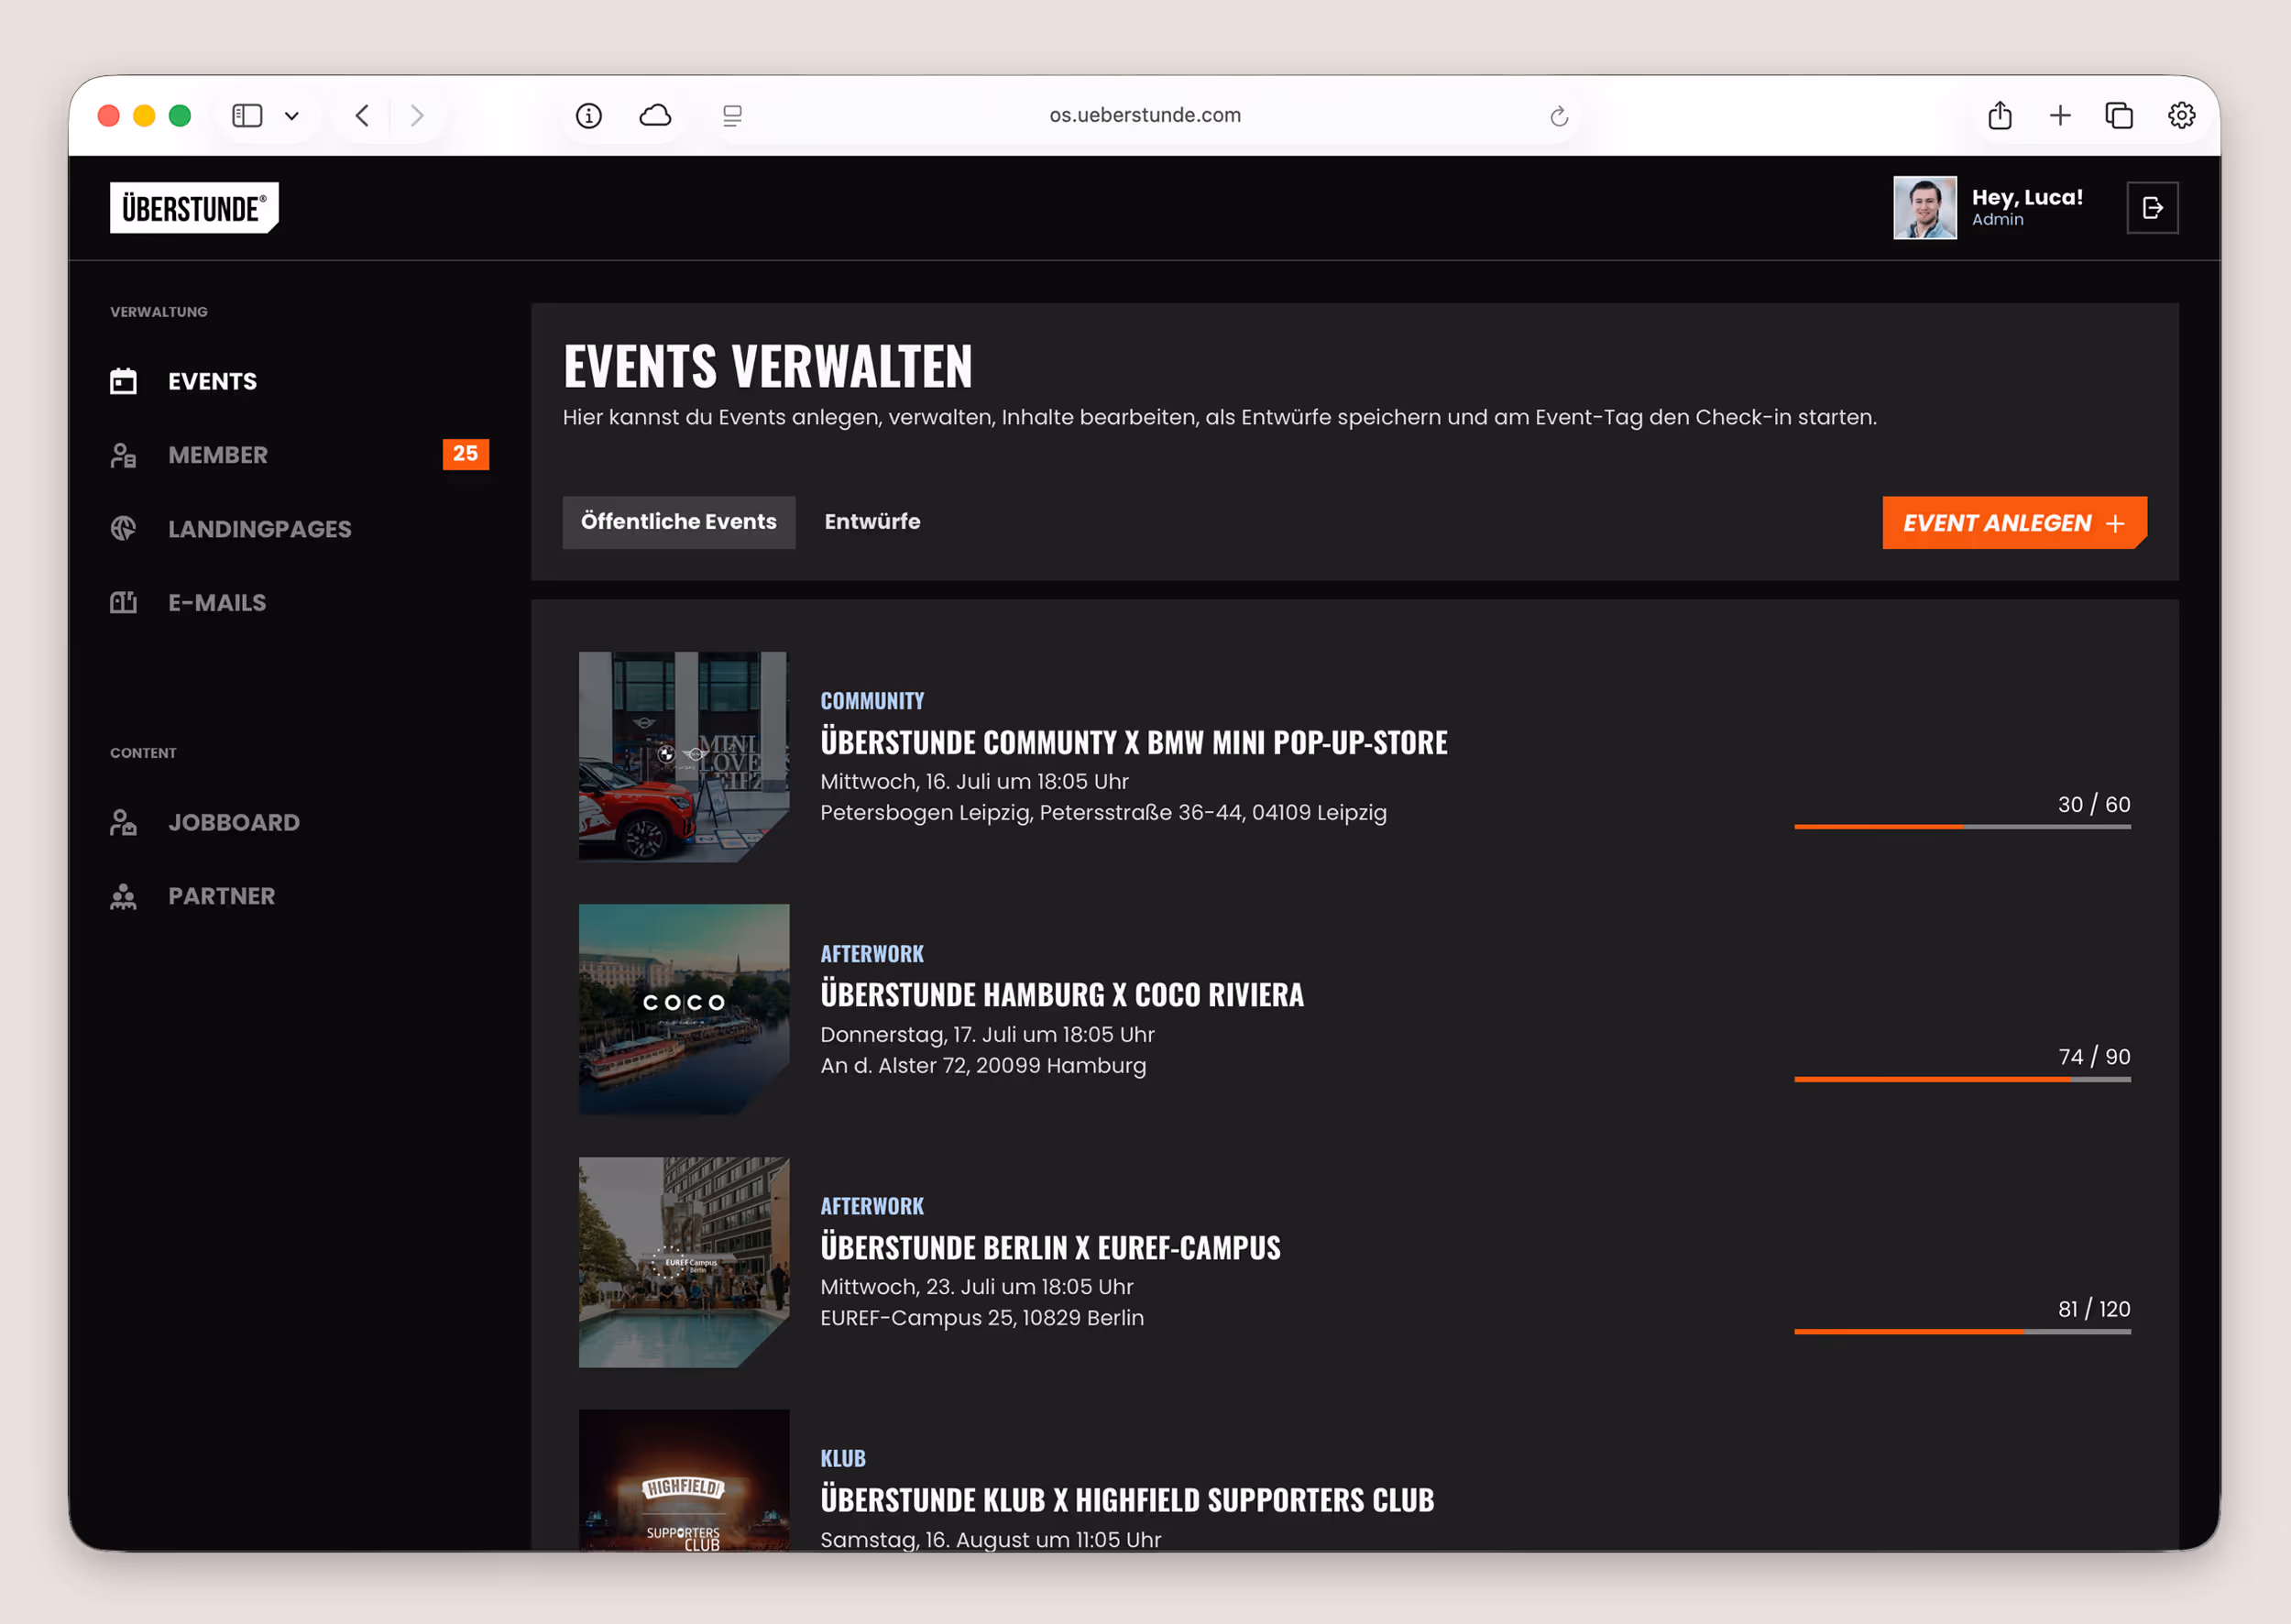The image size is (2291, 1624).
Task: Click the Highfield Supporters Club thumbnail
Action: tap(684, 1480)
